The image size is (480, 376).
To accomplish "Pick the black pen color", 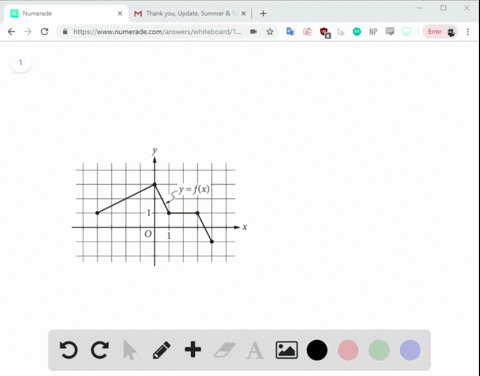I will tap(317, 350).
